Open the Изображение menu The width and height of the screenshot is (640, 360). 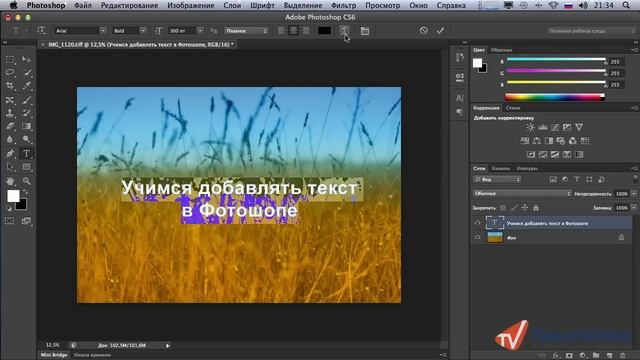pos(191,5)
